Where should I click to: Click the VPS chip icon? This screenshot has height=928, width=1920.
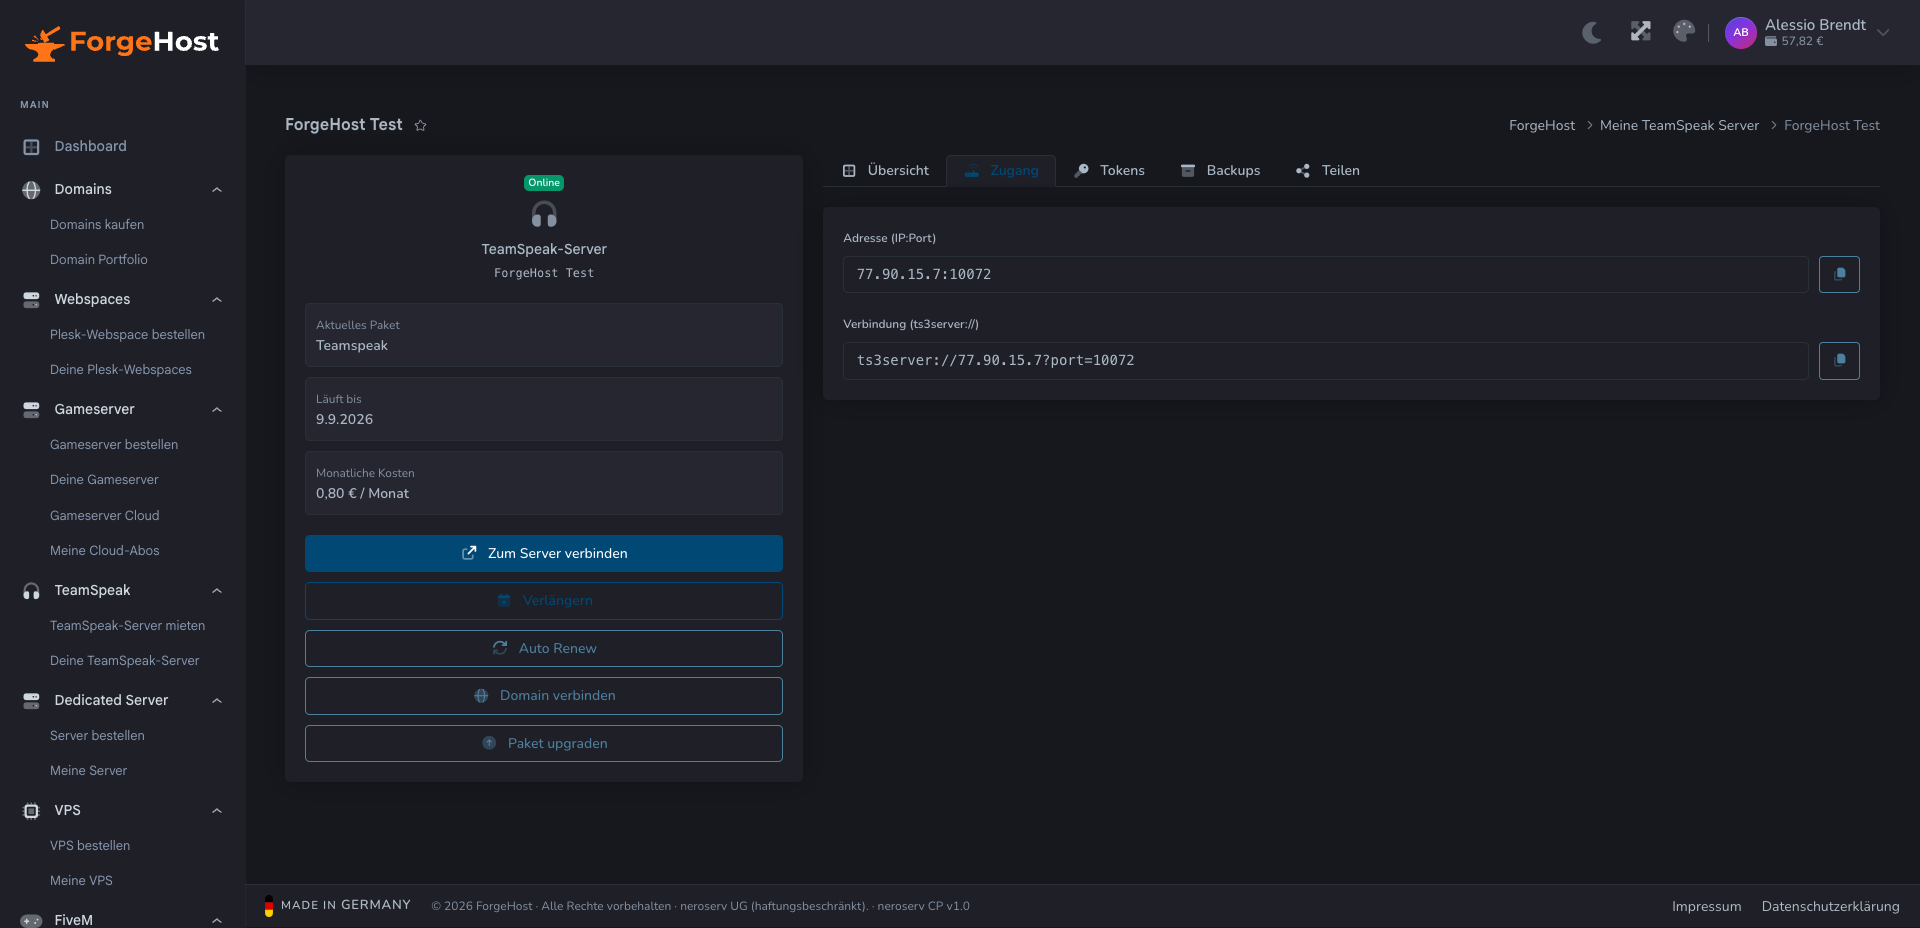coord(31,811)
